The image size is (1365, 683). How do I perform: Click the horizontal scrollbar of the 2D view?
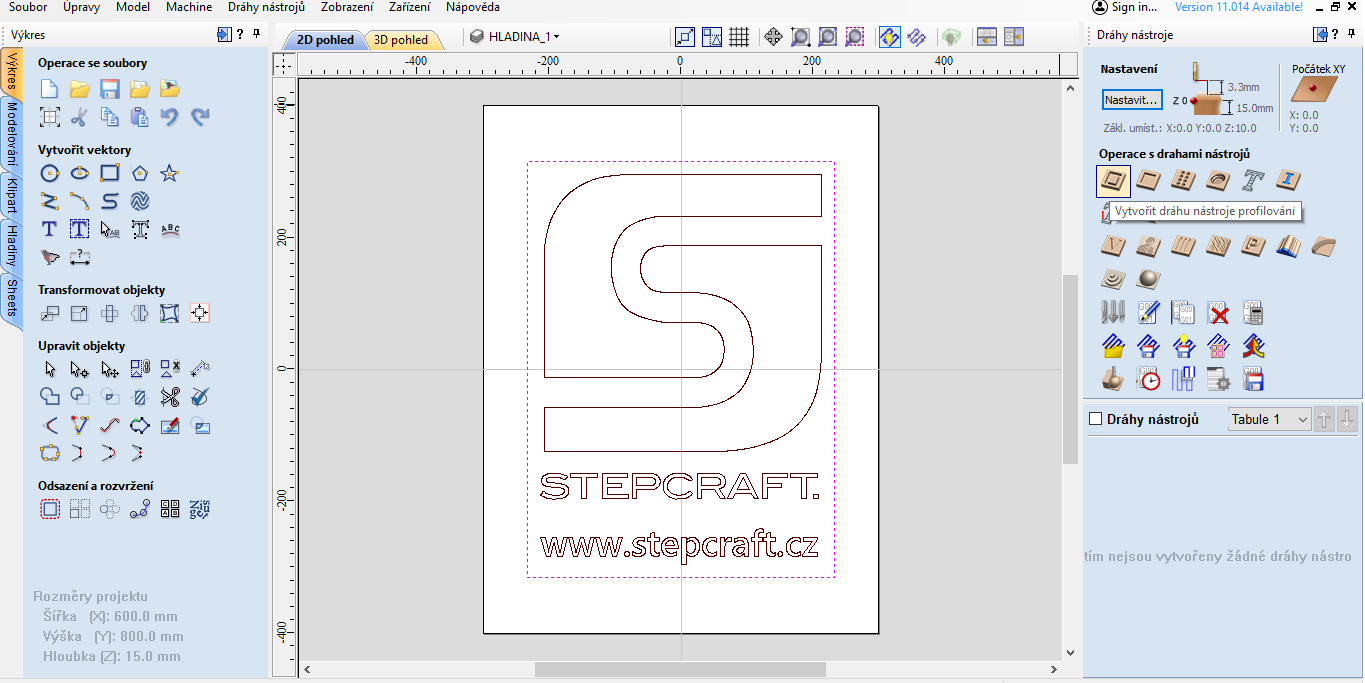point(680,669)
